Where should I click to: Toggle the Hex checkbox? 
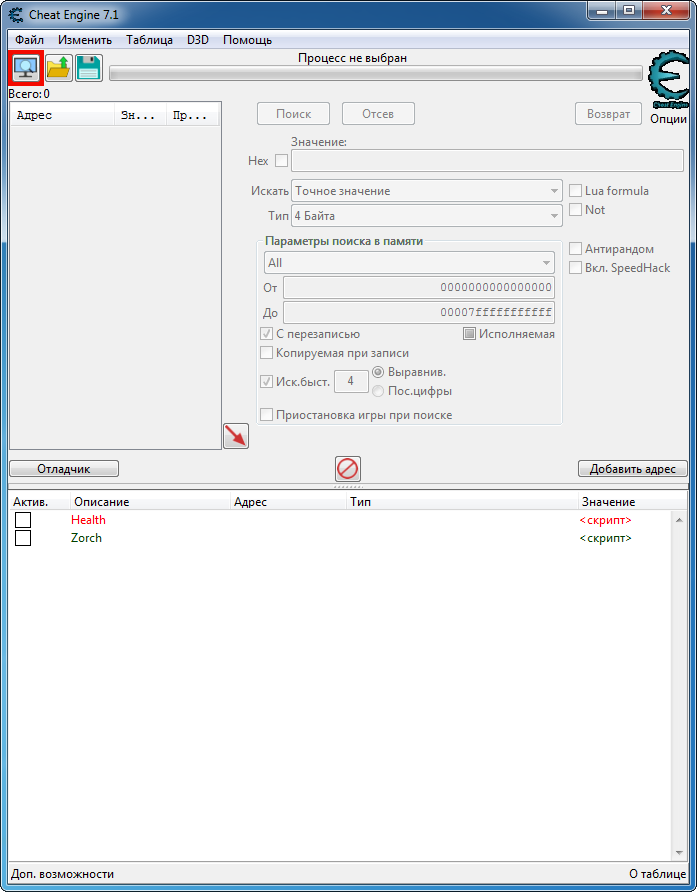[281, 161]
